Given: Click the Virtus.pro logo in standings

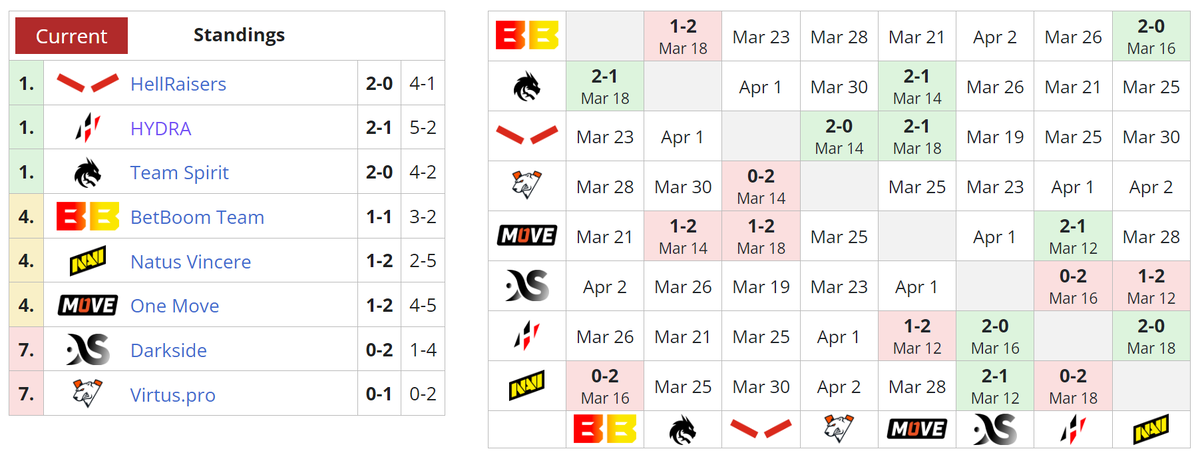Looking at the screenshot, I should coord(87,394).
